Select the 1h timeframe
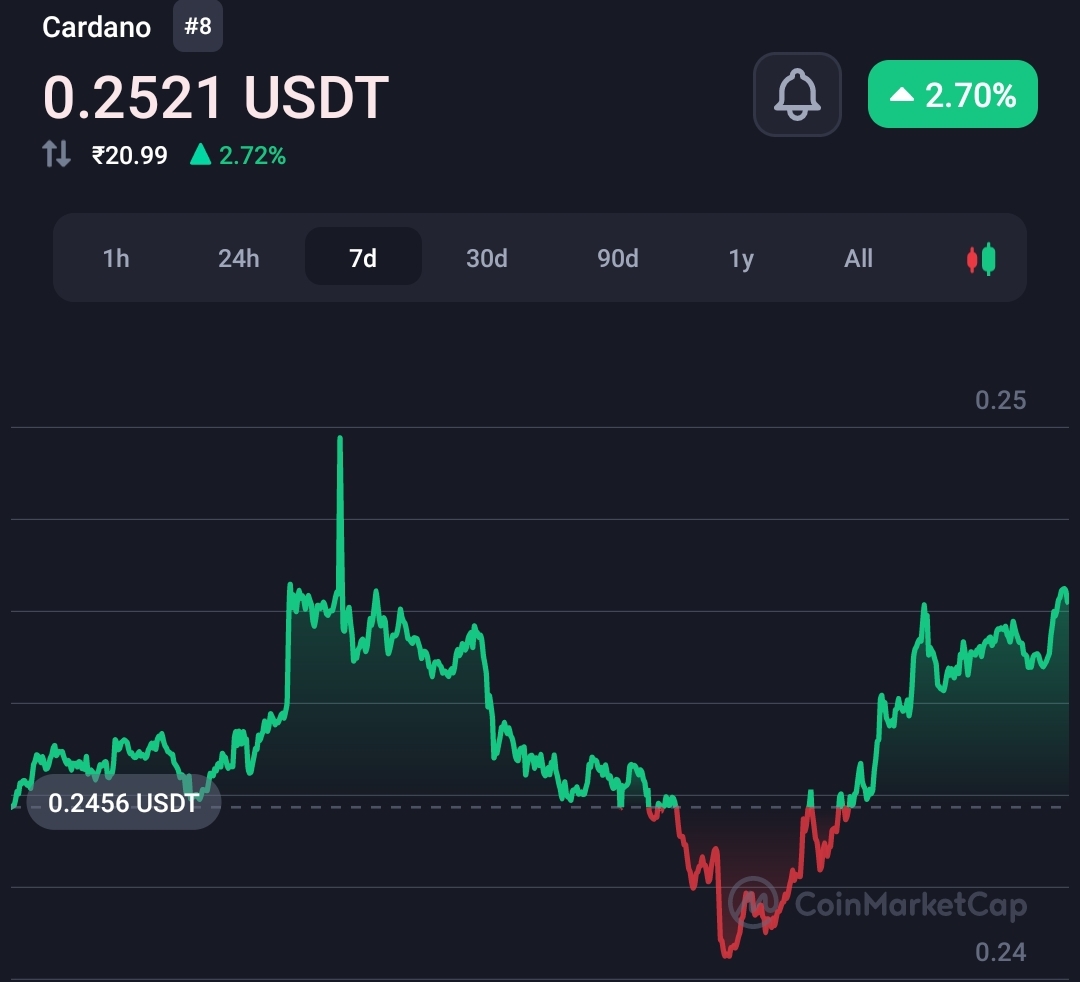The height and width of the screenshot is (982, 1080). [x=116, y=258]
